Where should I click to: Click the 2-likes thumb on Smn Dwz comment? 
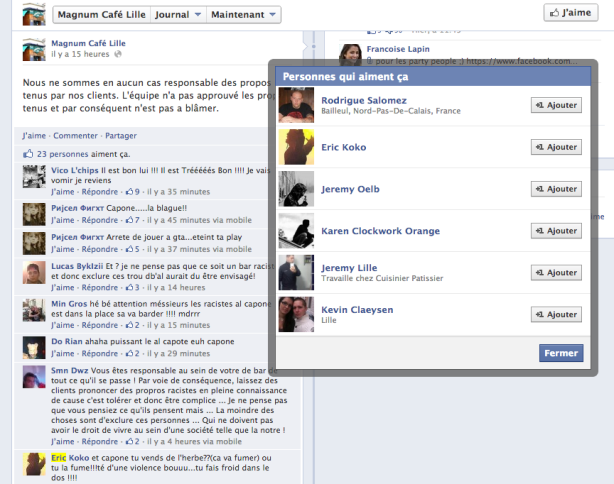coord(129,441)
